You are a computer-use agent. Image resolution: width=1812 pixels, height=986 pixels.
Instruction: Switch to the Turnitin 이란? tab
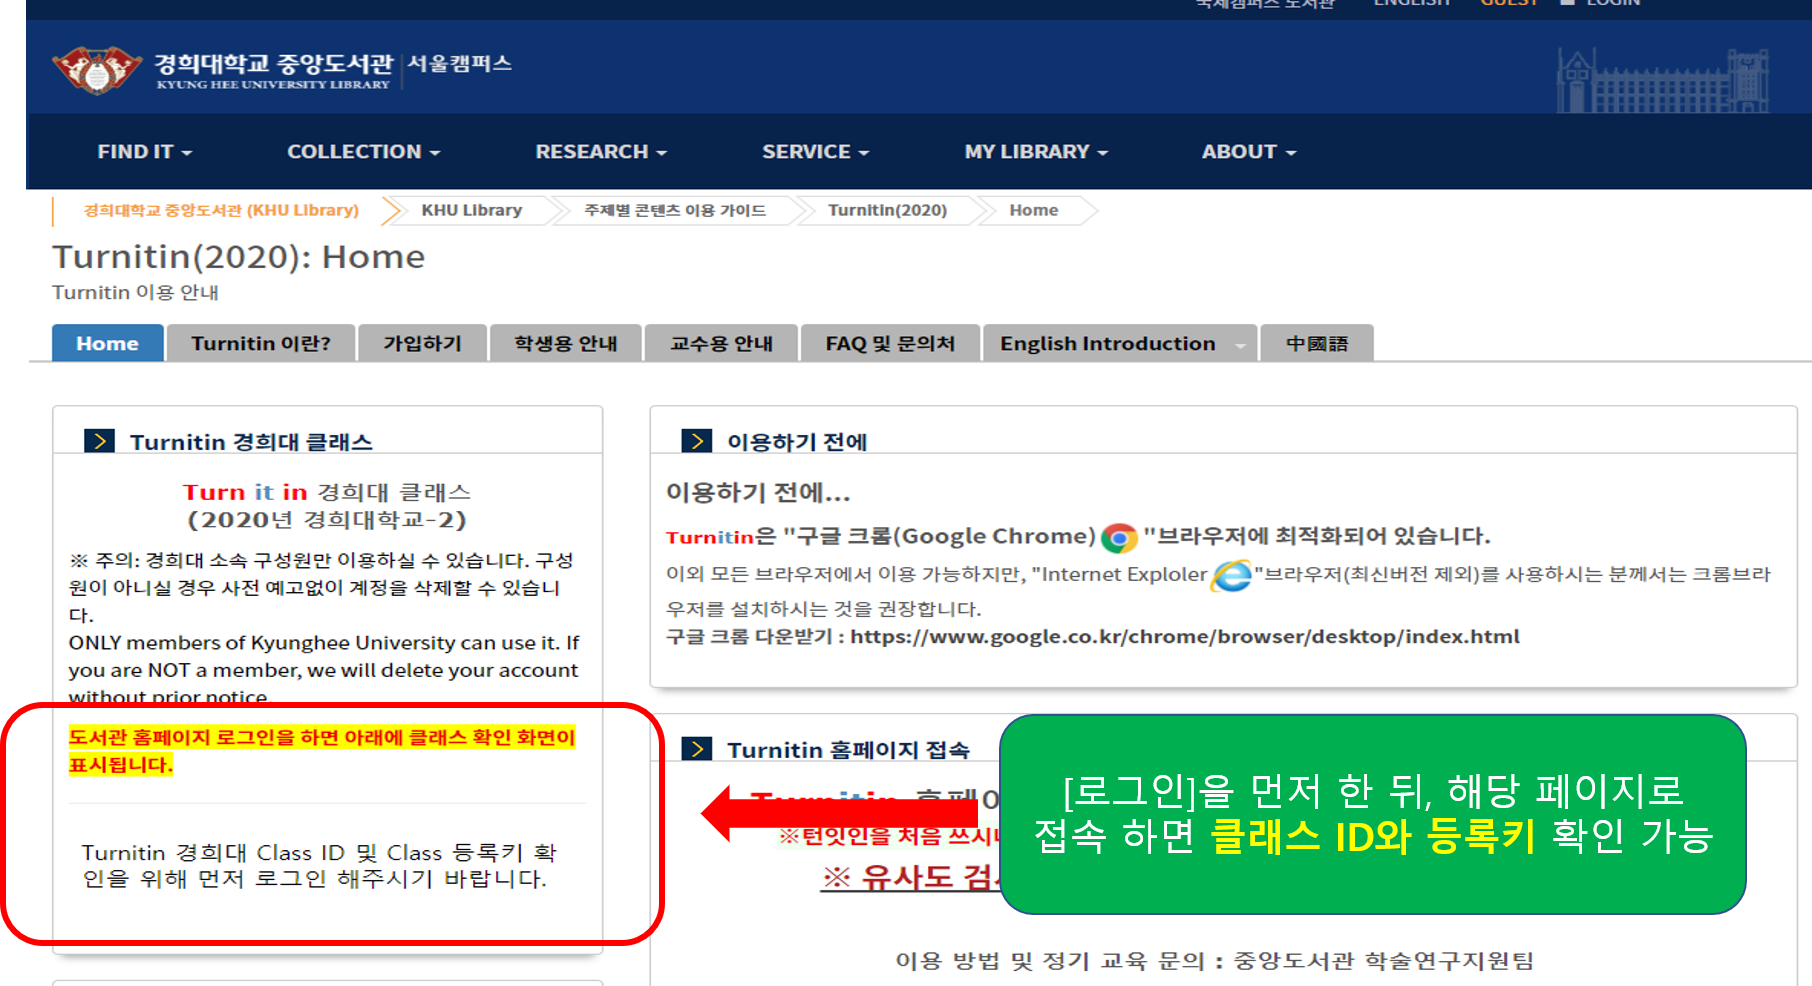tap(261, 343)
